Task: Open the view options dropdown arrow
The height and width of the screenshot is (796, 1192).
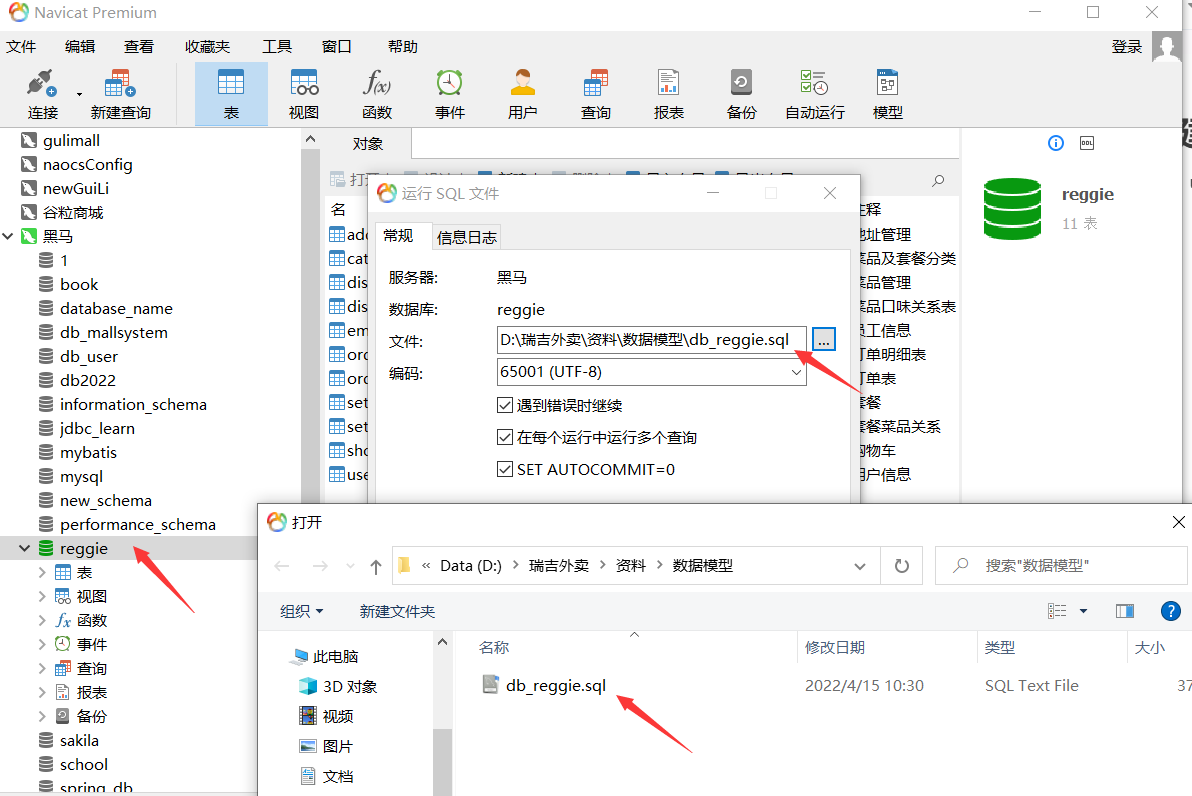Action: (x=1083, y=611)
